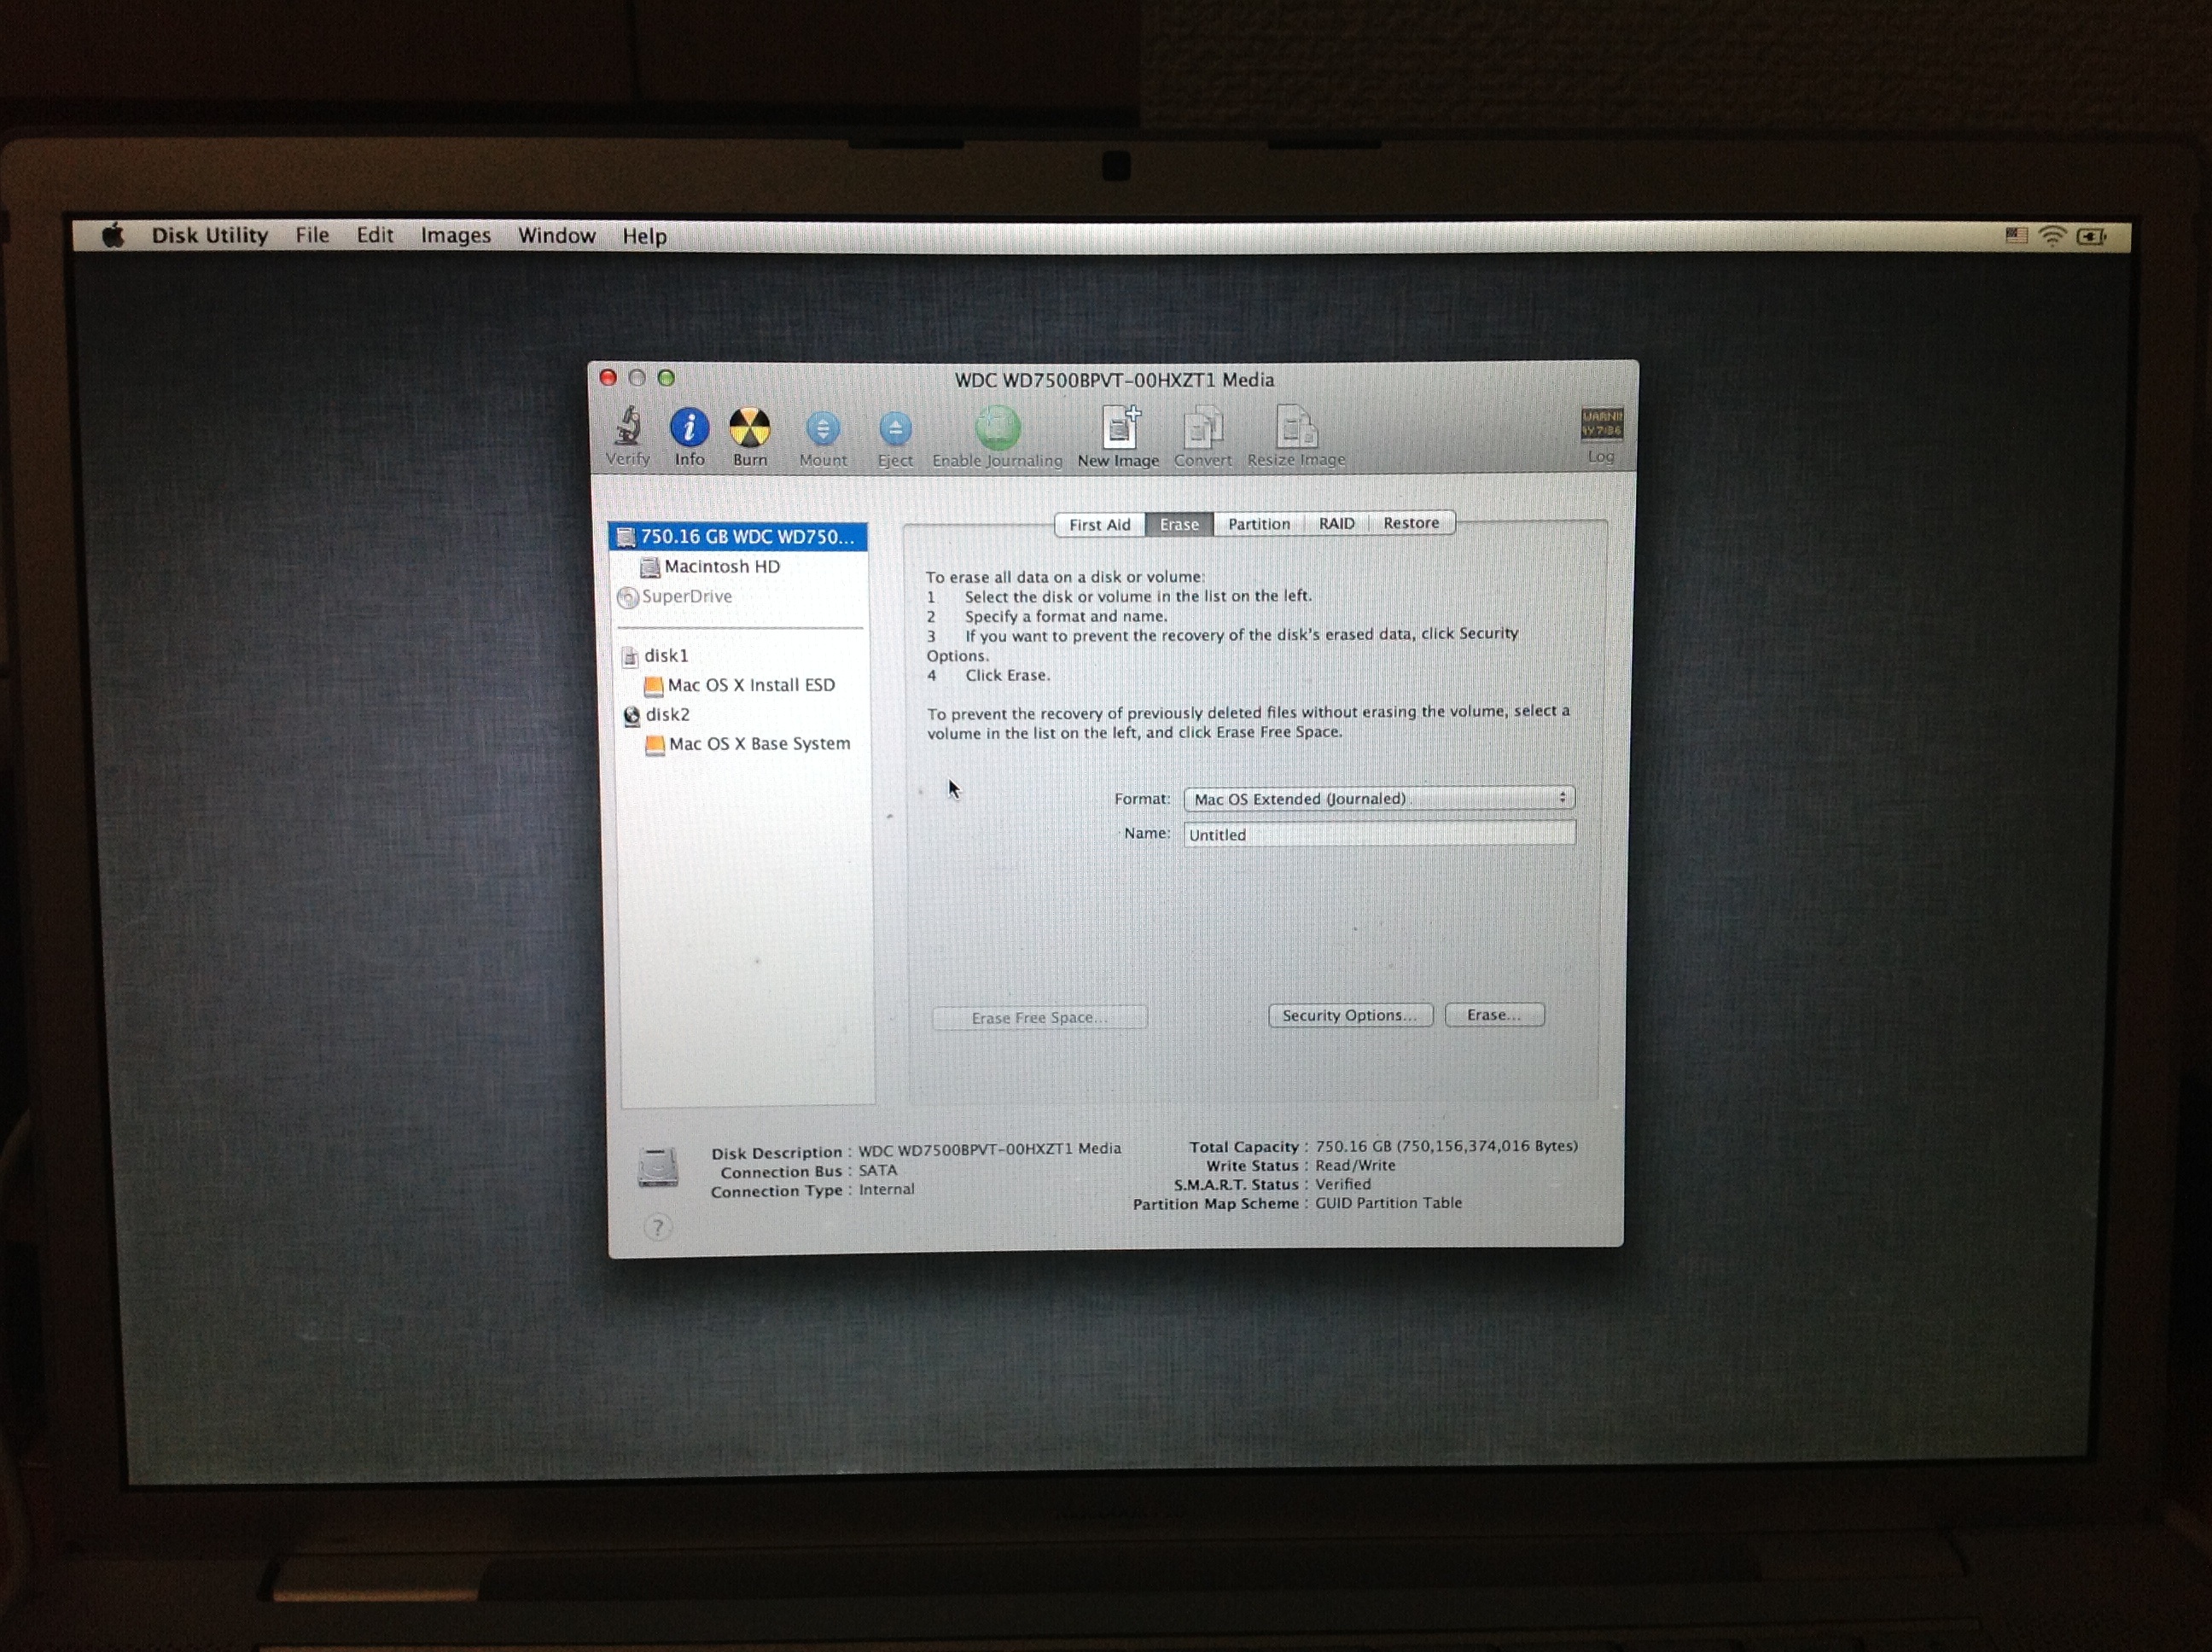This screenshot has height=1652, width=2212.
Task: Click the Connection Type 'Internal' value
Action: (886, 1189)
